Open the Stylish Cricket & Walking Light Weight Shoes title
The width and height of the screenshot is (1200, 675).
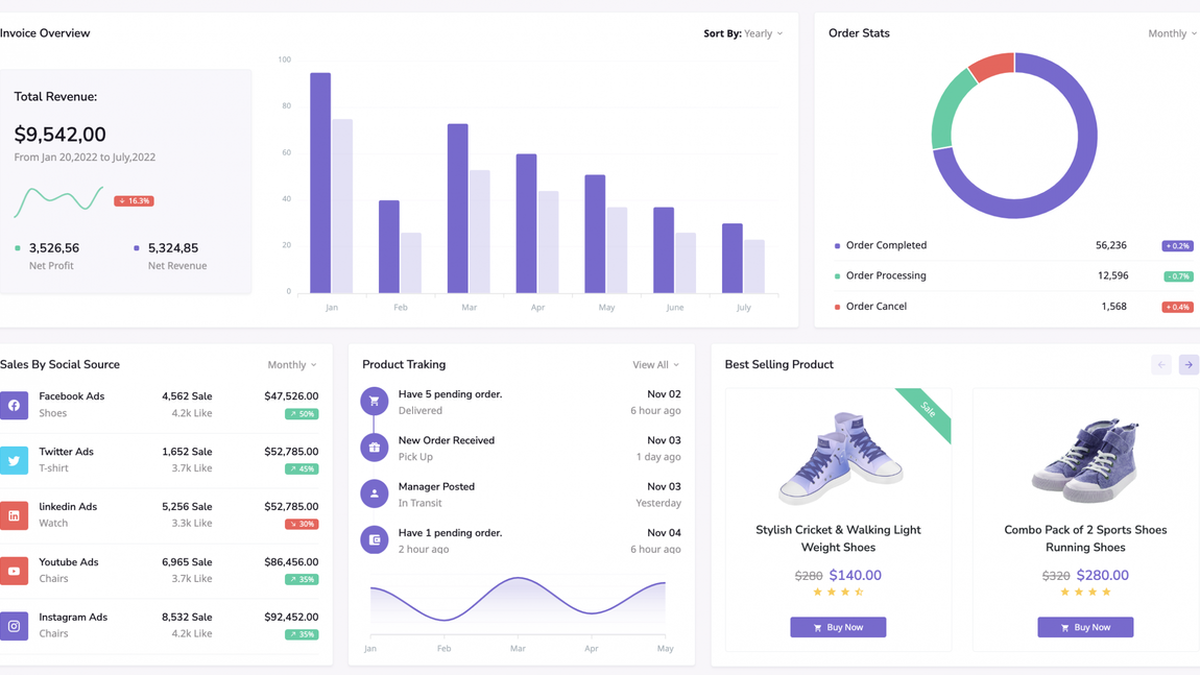838,539
